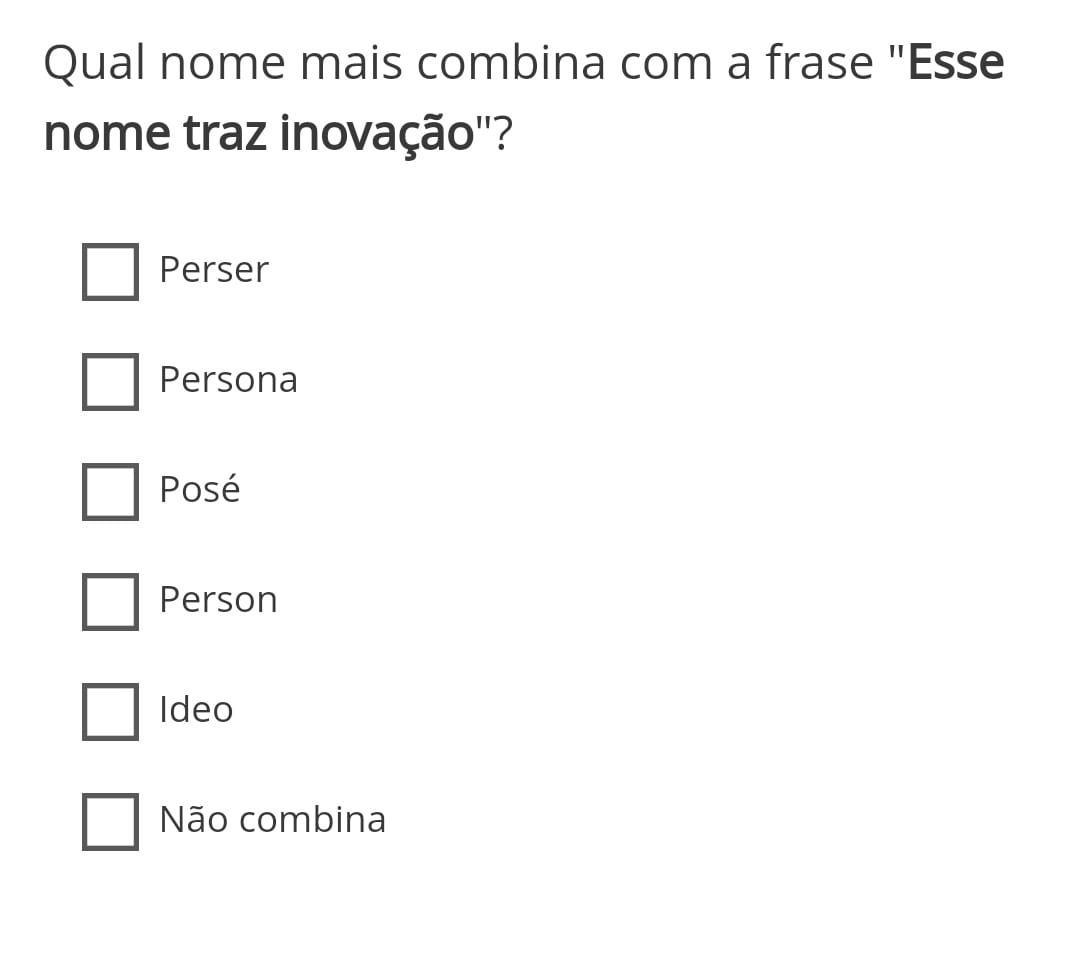Image resolution: width=1080 pixels, height=954 pixels.
Task: Choose the Posé label text
Action: [x=200, y=489]
